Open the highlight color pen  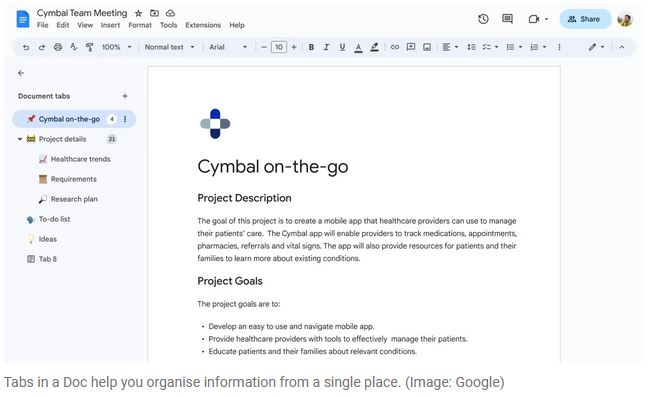pyautogui.click(x=374, y=47)
